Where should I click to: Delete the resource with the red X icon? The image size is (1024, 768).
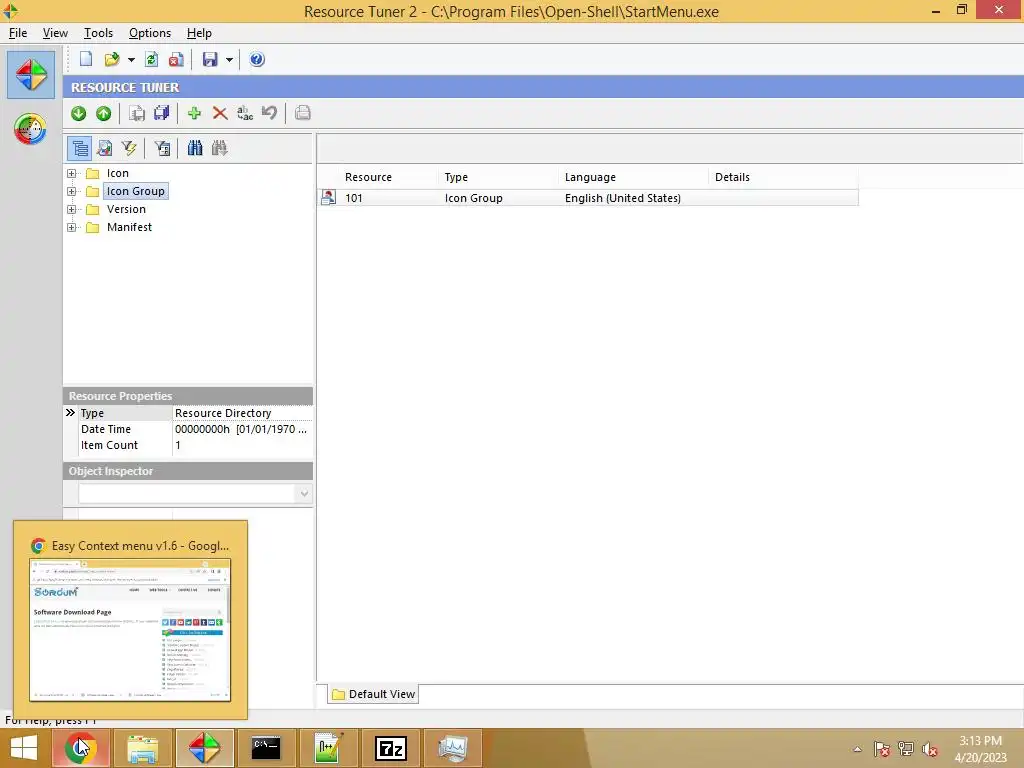coord(220,114)
